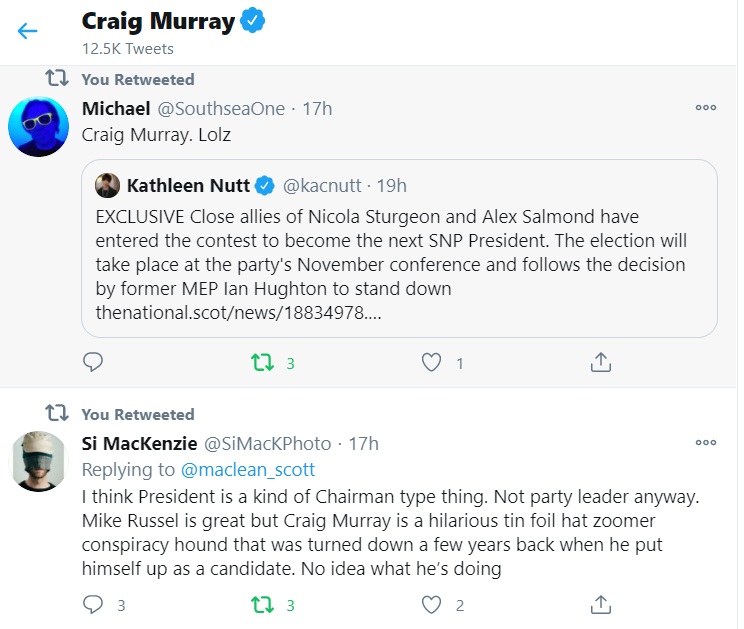Screen dimensions: 744x629
Task: Open thenational.scot article link
Action: [x=238, y=313]
